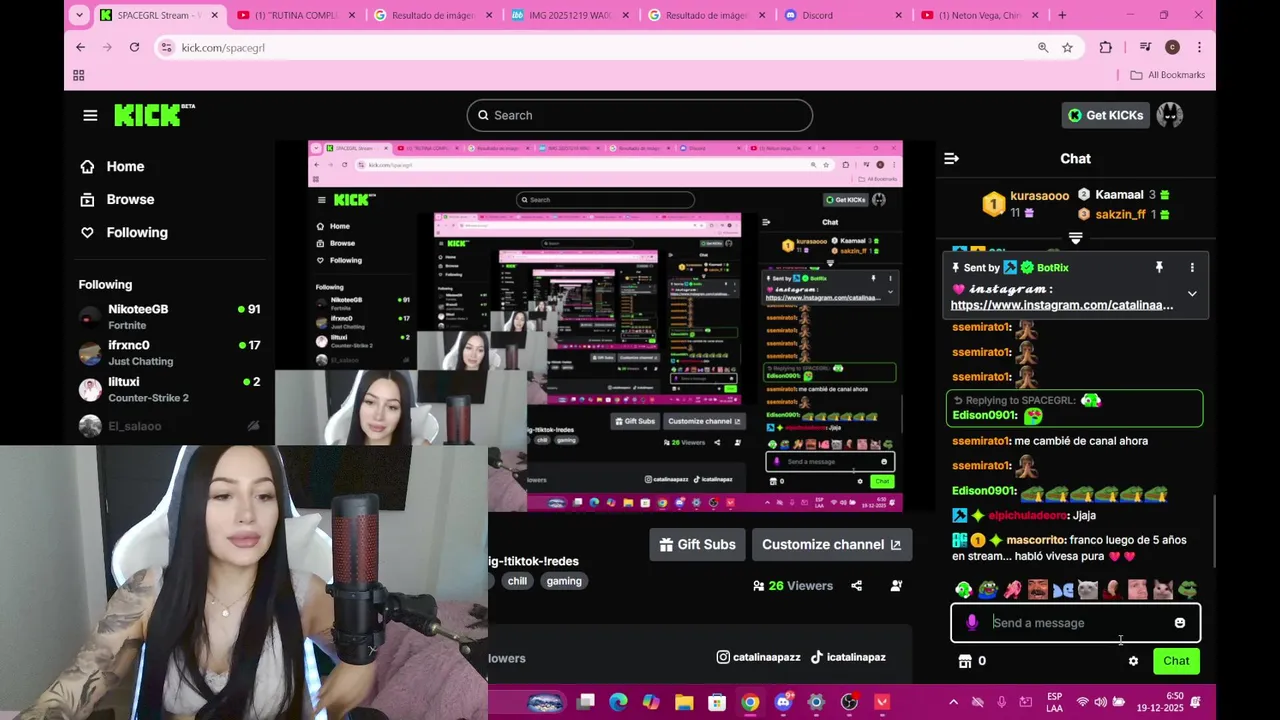Image resolution: width=1280 pixels, height=720 pixels.
Task: Collapse the gift leaderboard handle
Action: click(1075, 239)
